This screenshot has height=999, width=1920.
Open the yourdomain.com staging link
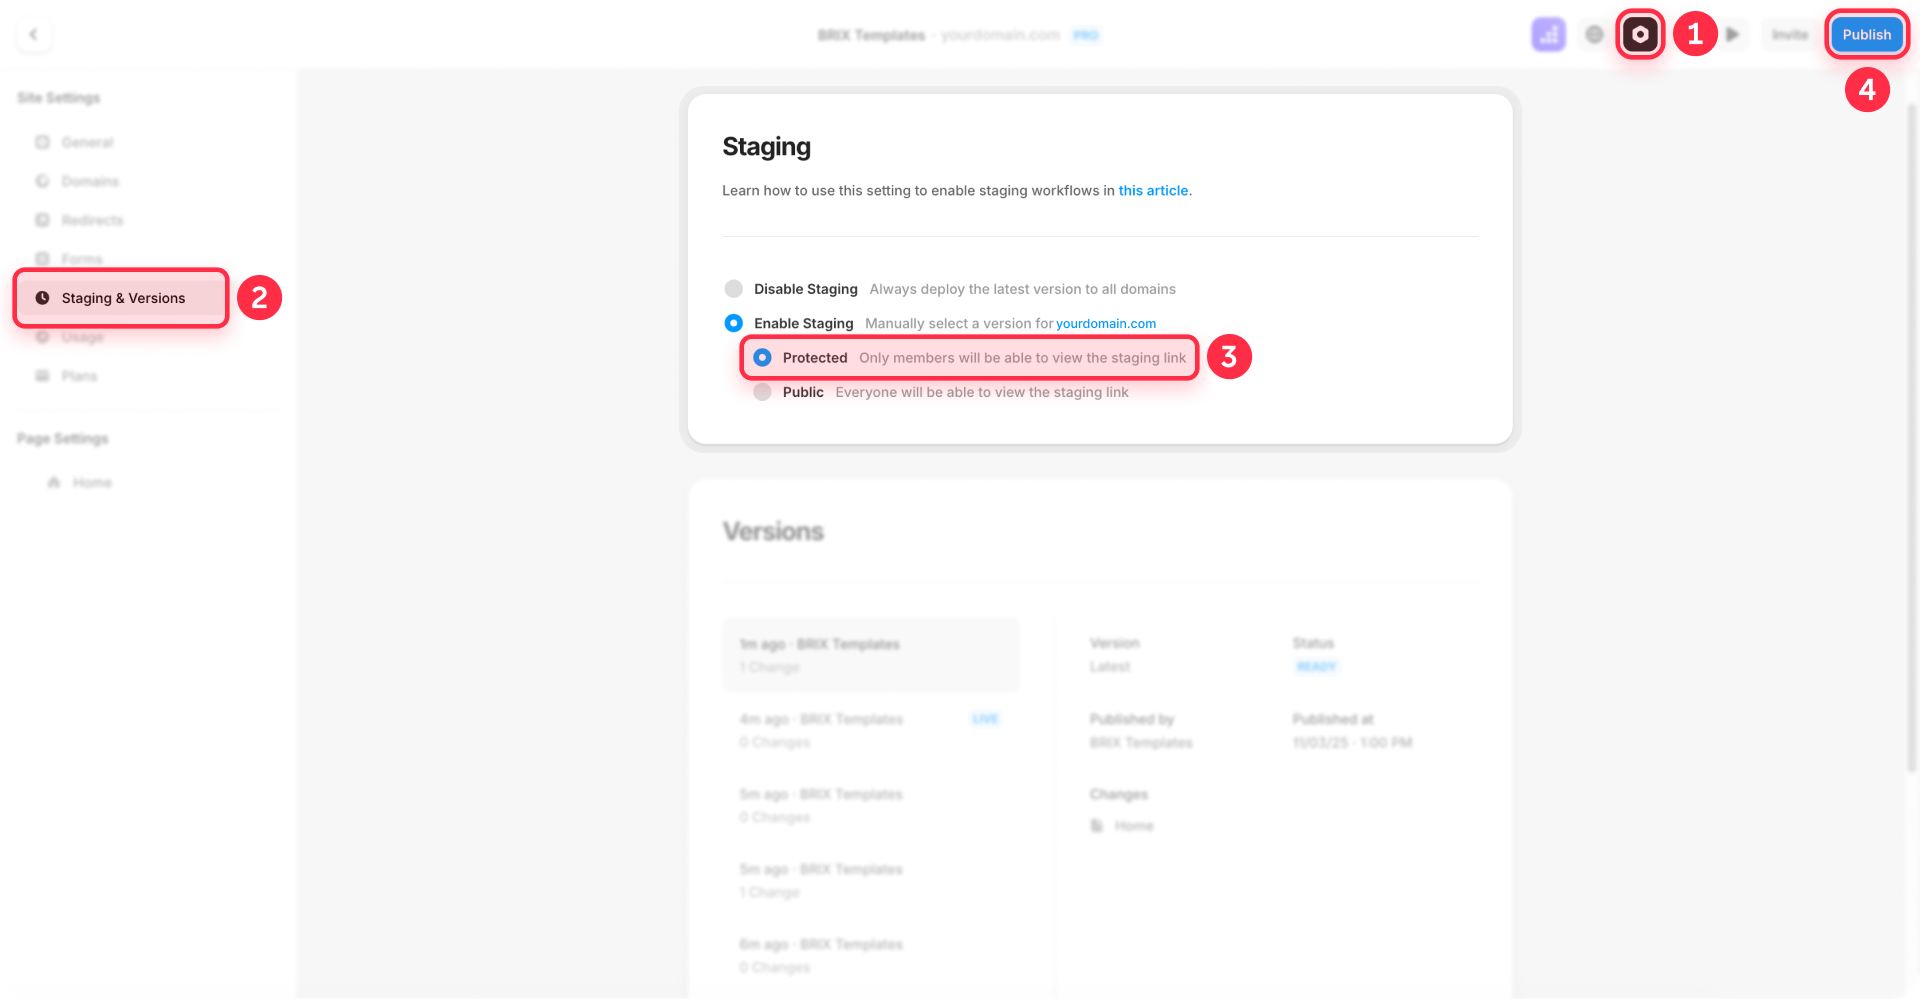(1105, 323)
